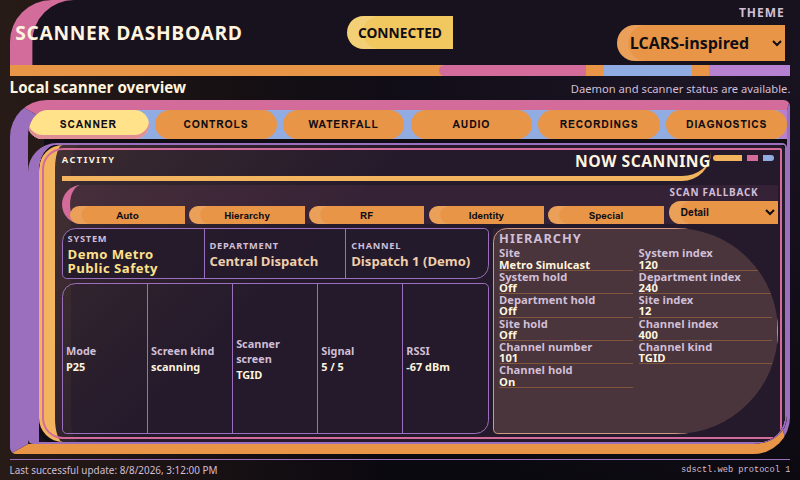Open the LCARS-inspired theme dropdown

click(x=702, y=43)
